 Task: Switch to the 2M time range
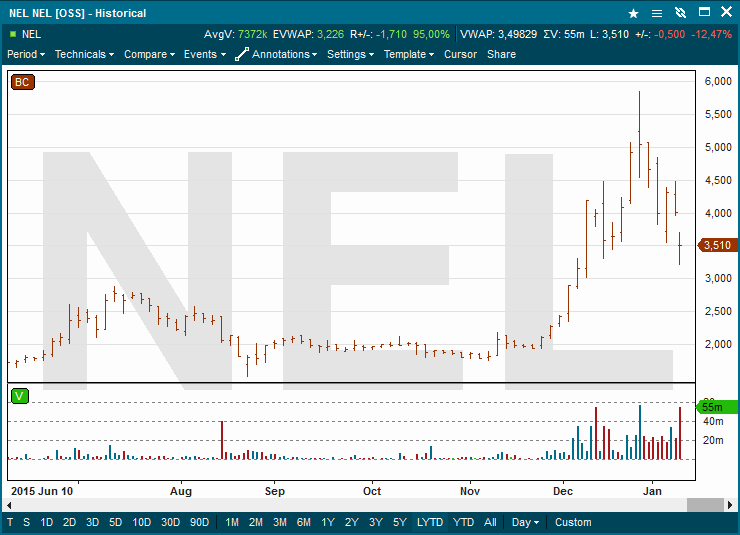click(x=256, y=522)
